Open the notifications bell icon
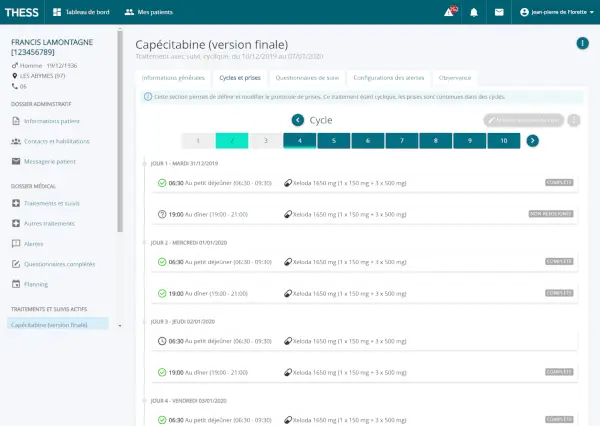Screen dimensions: 600x426 [474, 12]
